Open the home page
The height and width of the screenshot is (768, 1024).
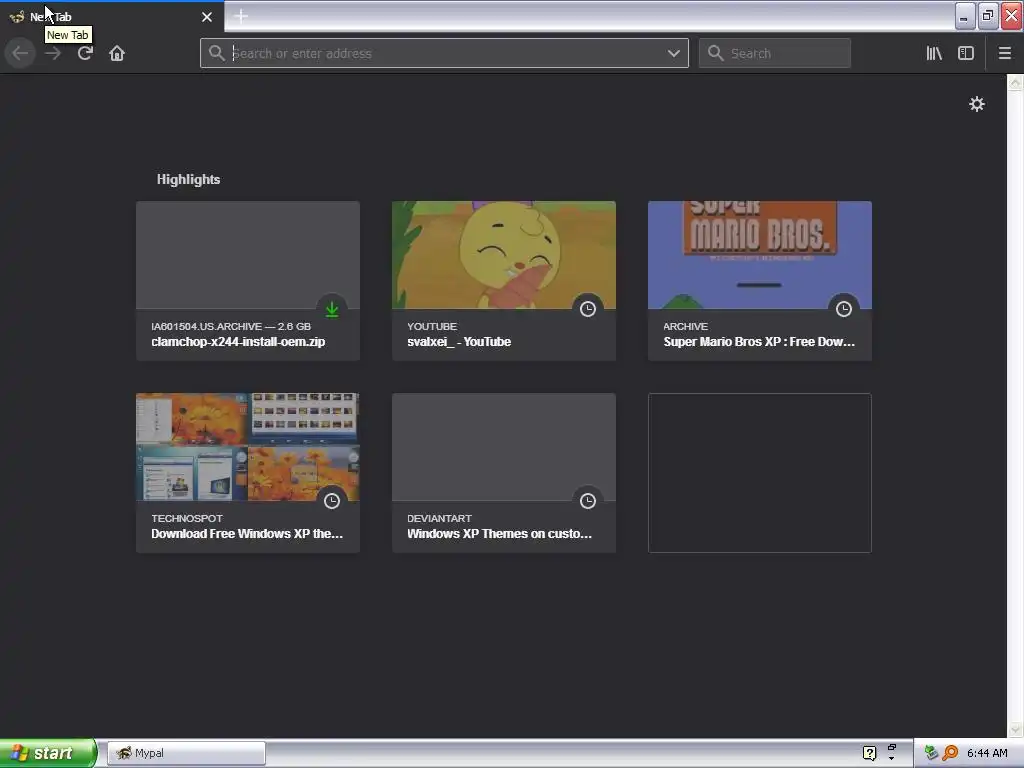click(x=117, y=53)
